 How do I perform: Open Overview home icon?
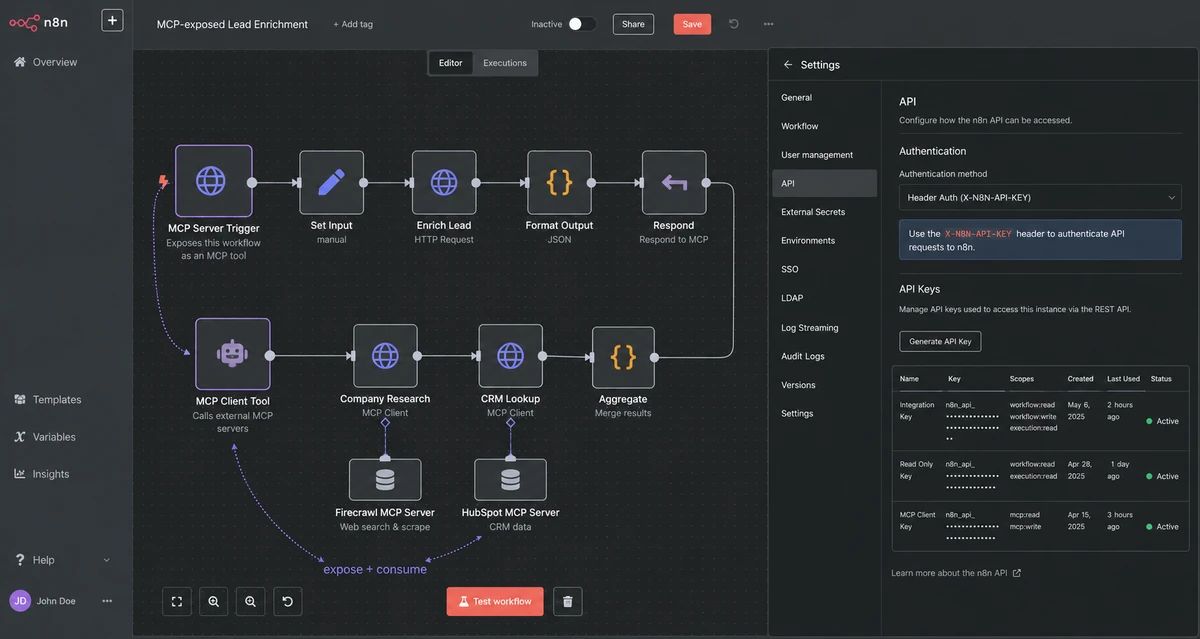point(19,62)
